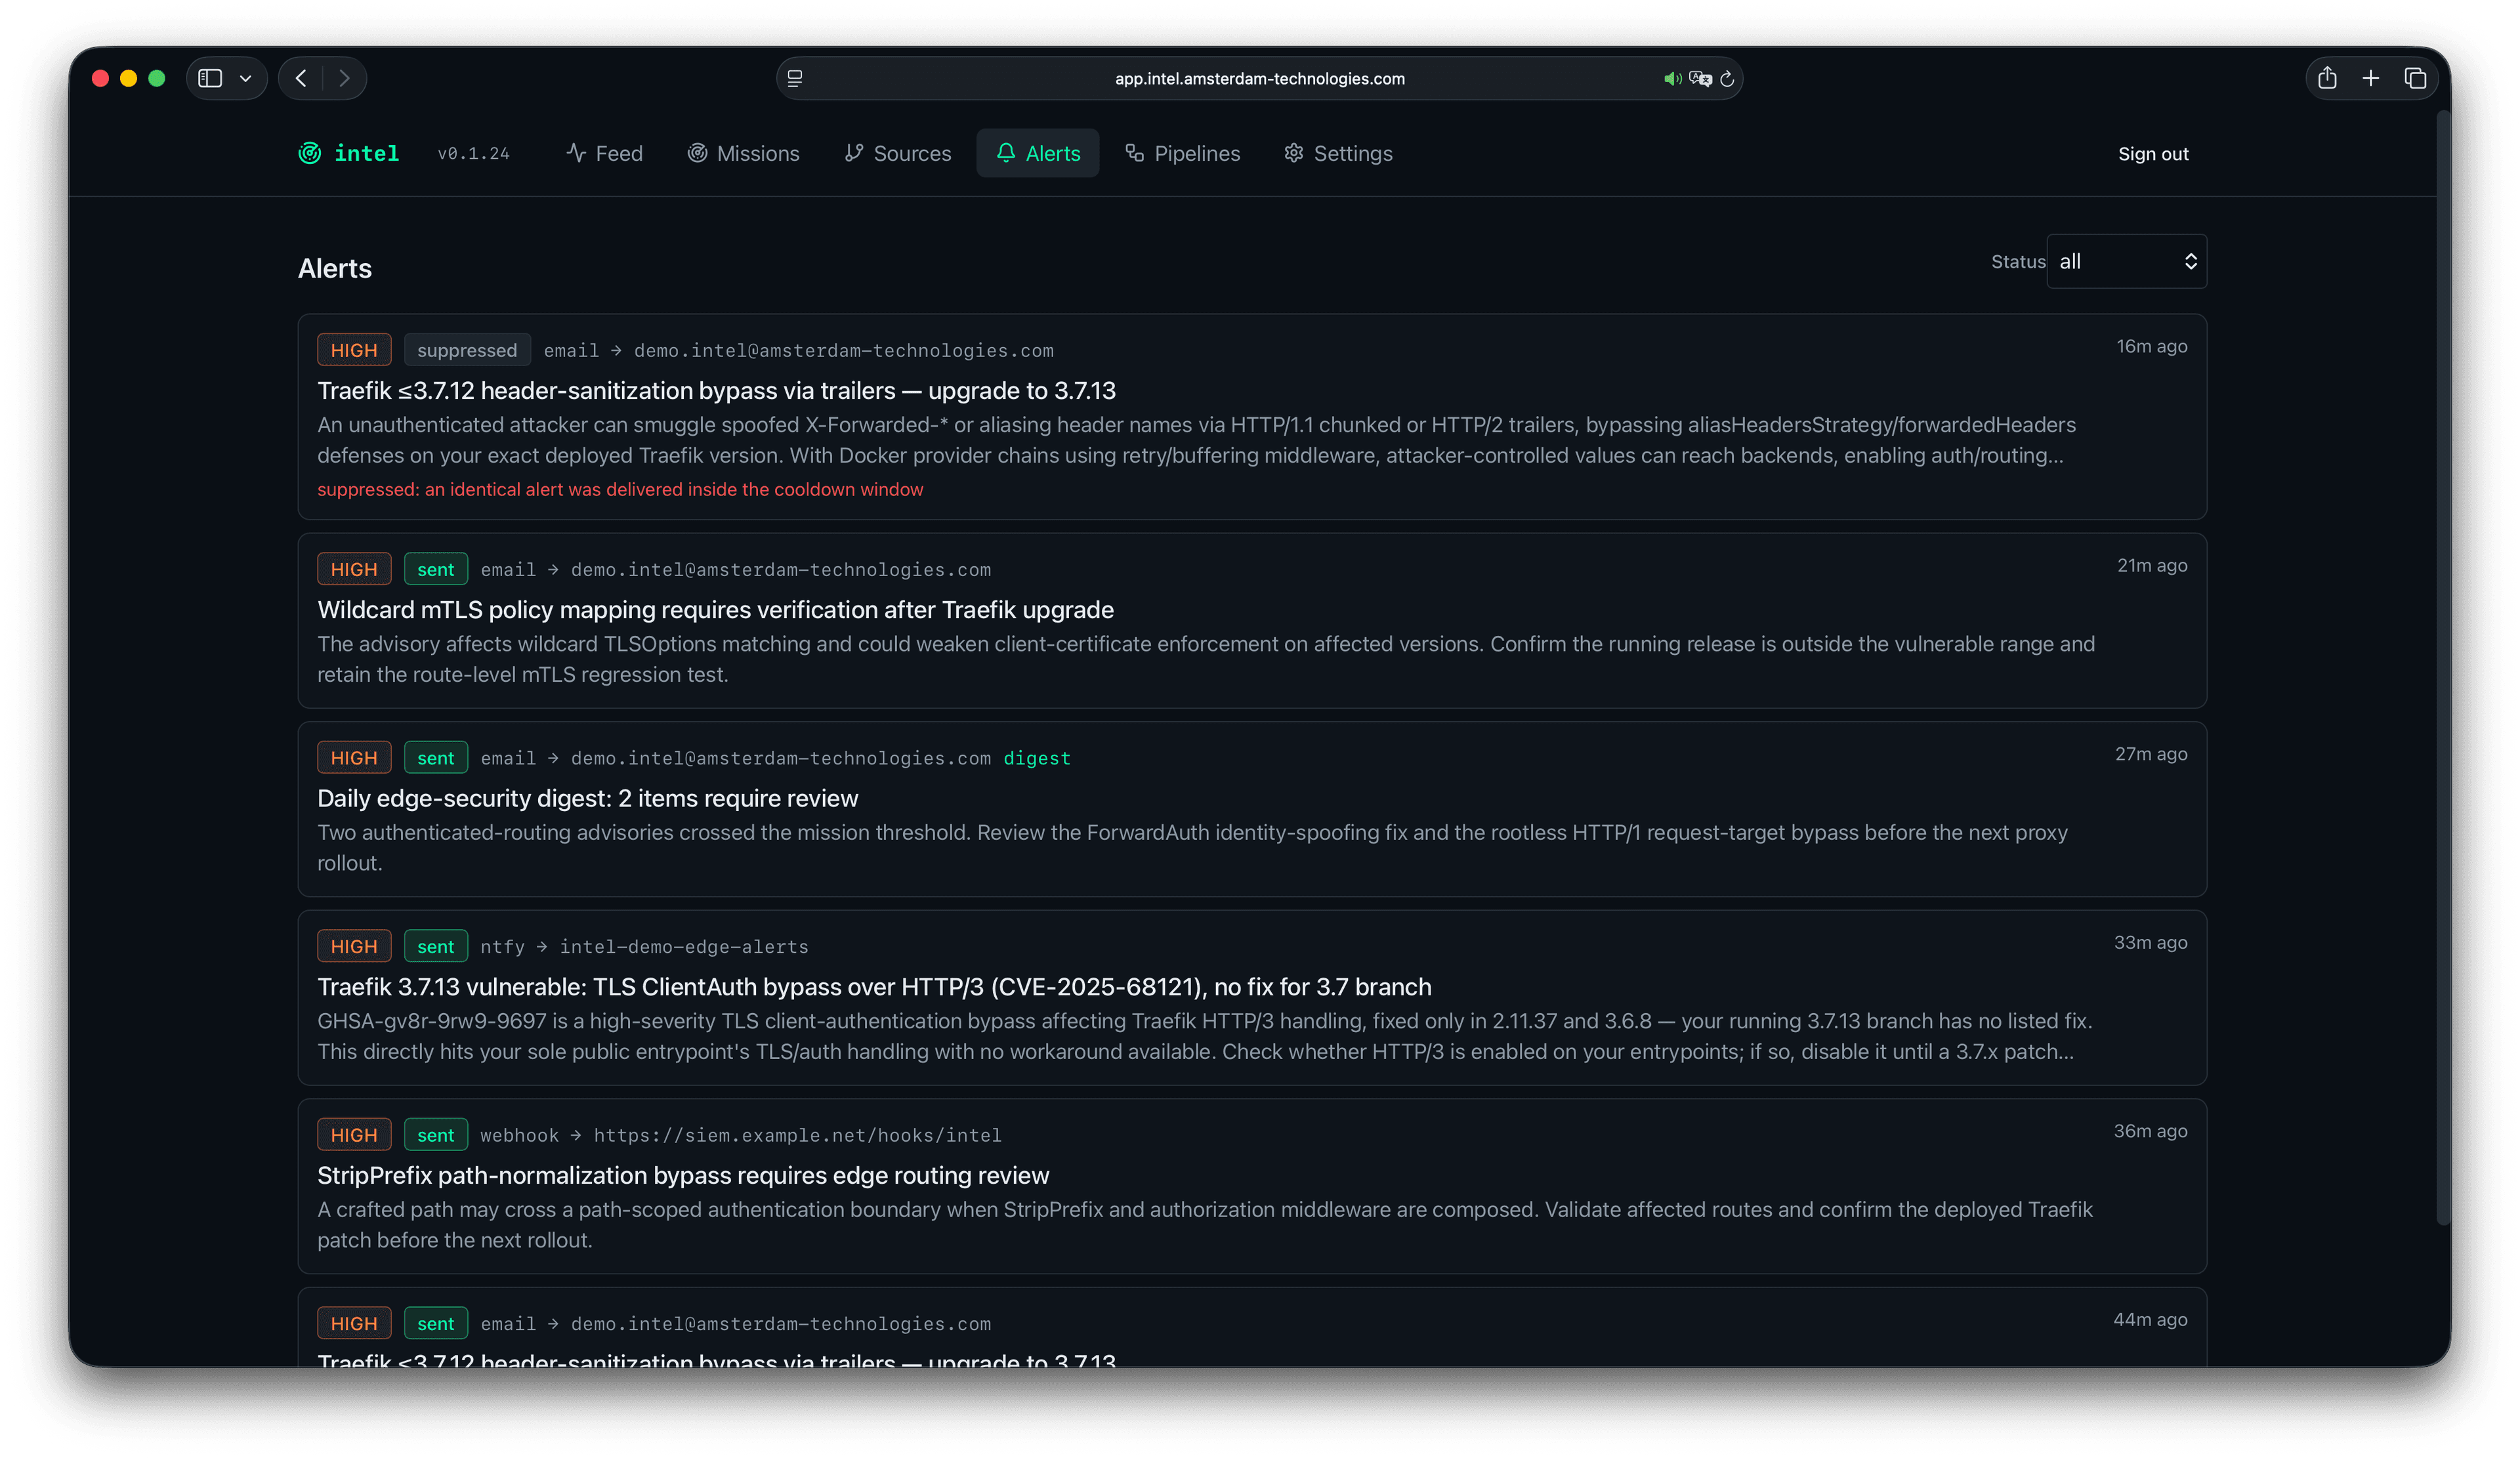Open the Missions tab
Screen dimensions: 2520x1458
(743, 153)
